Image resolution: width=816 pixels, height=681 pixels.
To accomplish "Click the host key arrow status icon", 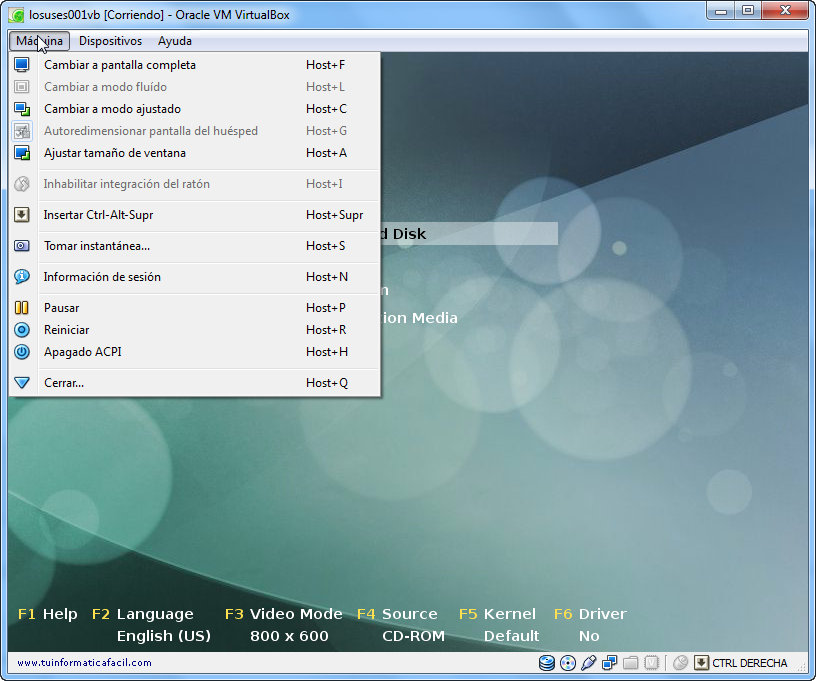I will pyautogui.click(x=702, y=663).
